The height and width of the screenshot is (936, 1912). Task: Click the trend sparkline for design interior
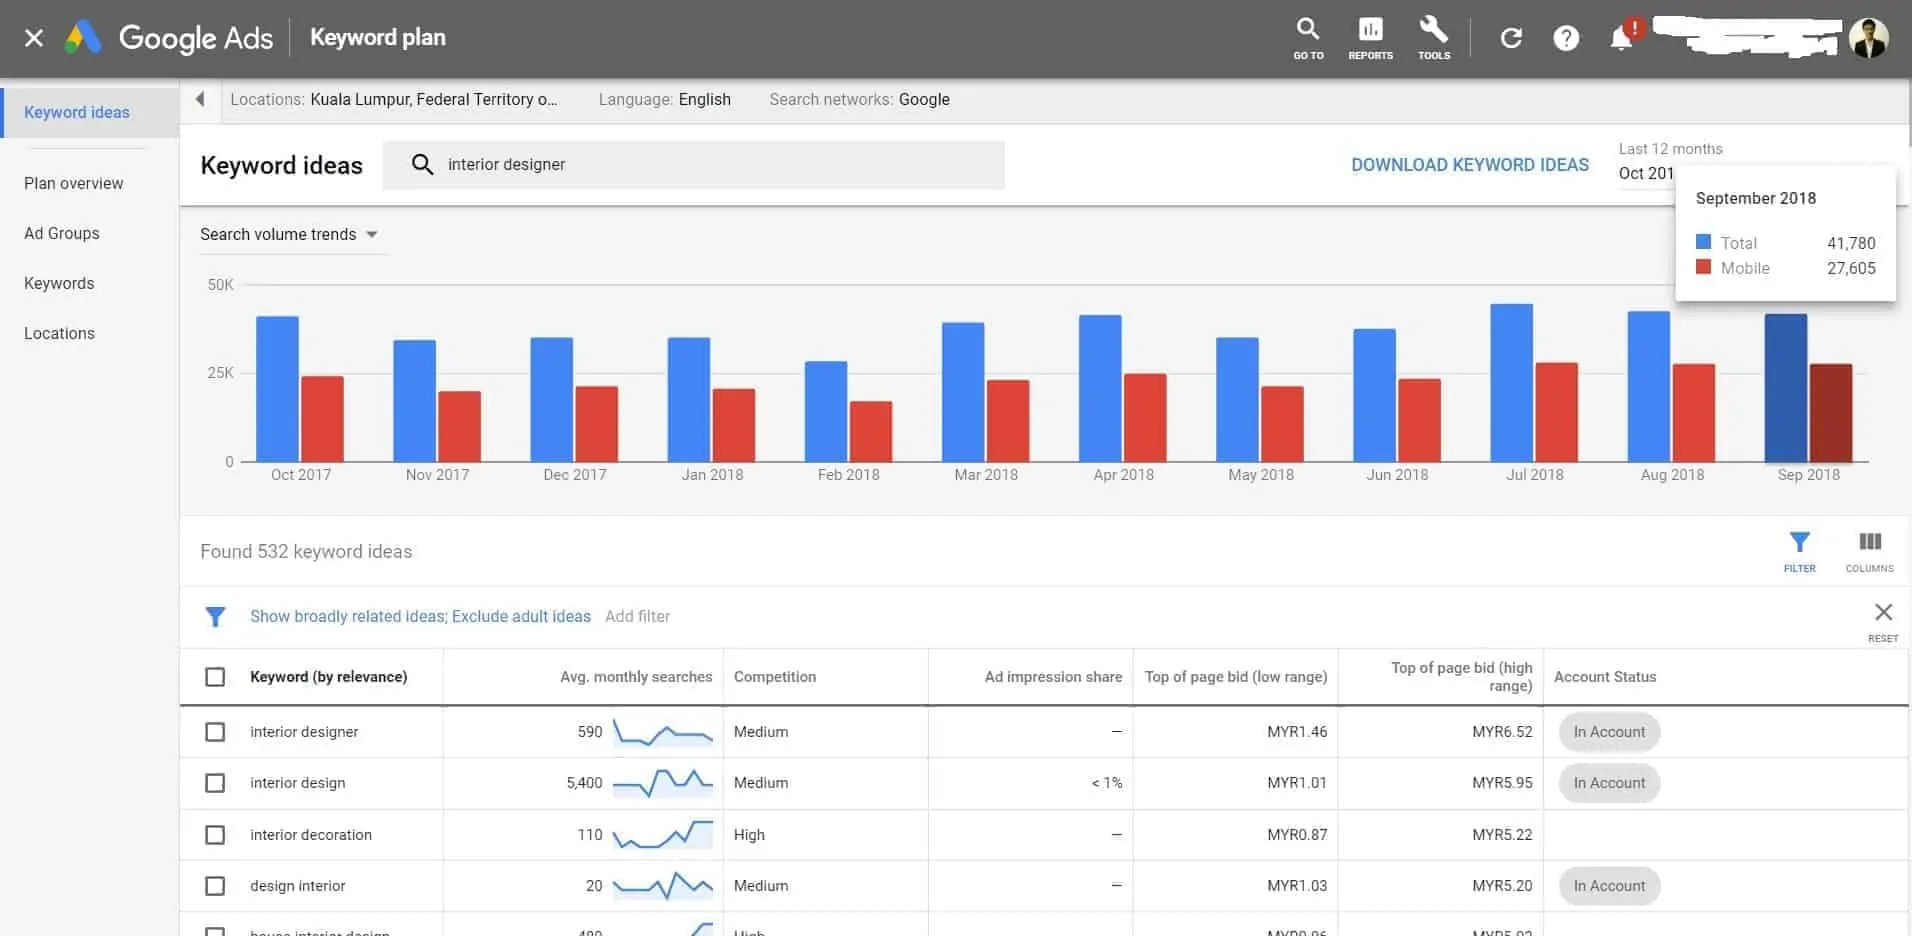click(x=662, y=885)
